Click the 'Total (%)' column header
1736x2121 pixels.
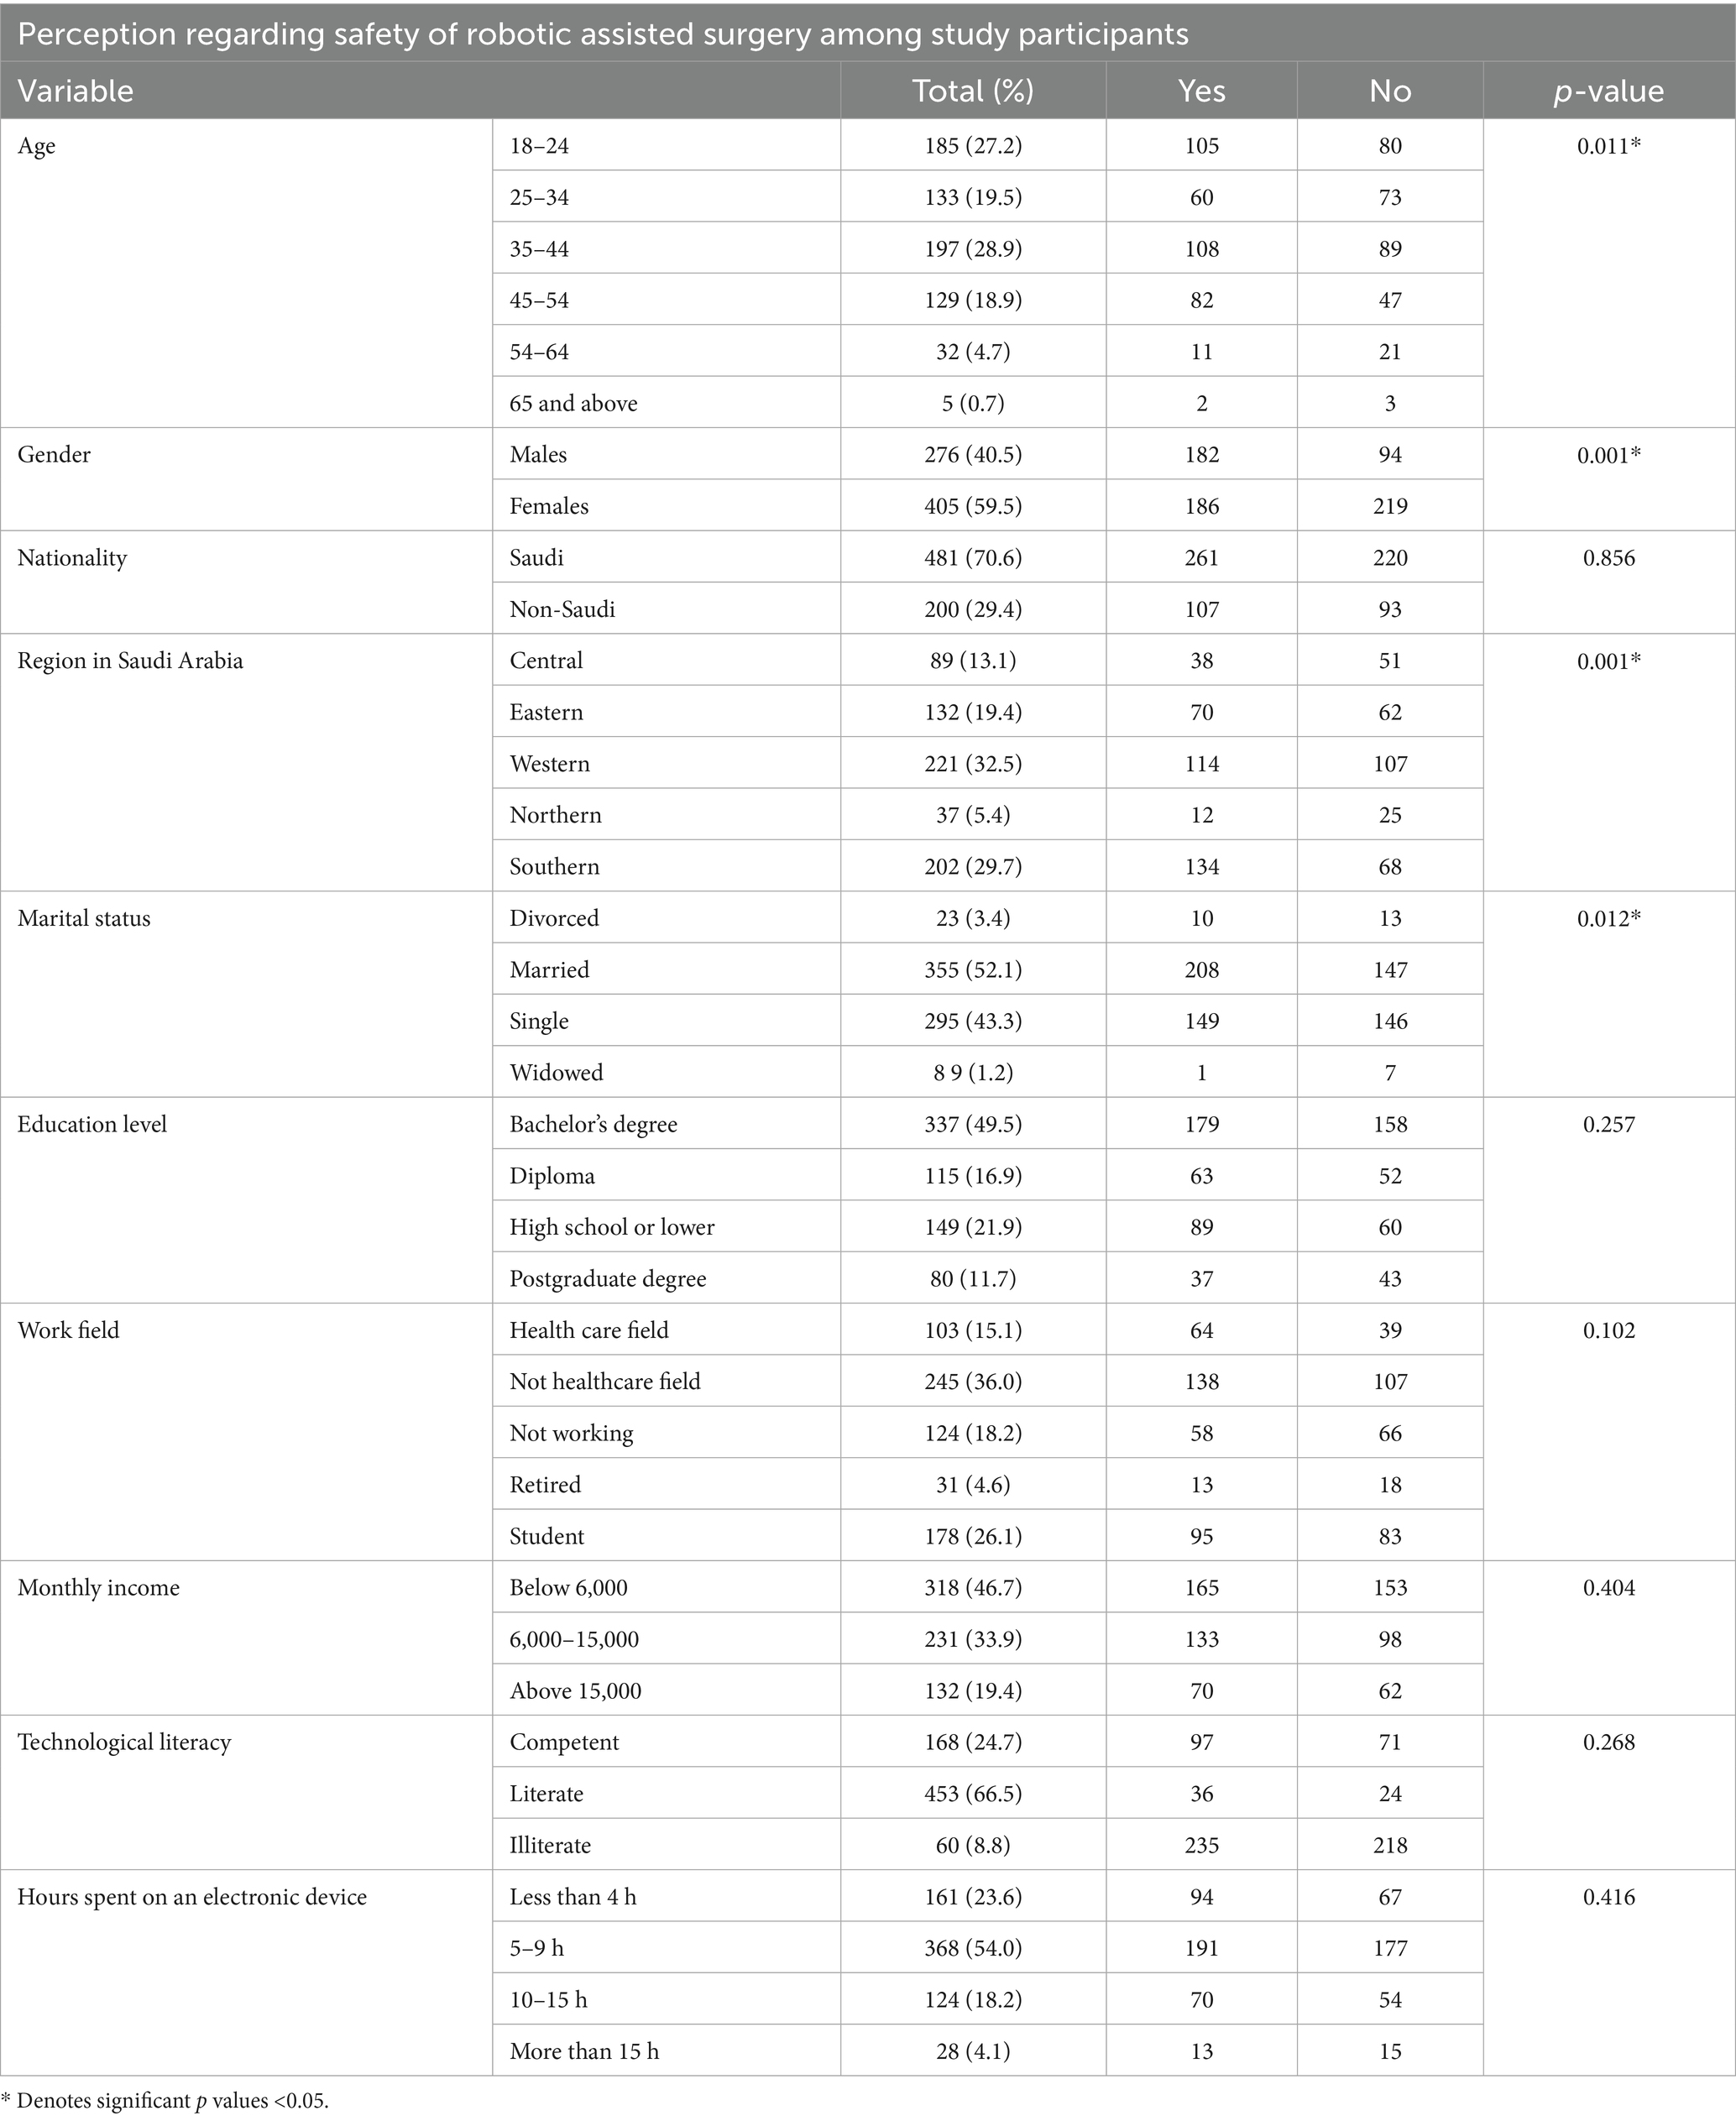pyautogui.click(x=972, y=91)
